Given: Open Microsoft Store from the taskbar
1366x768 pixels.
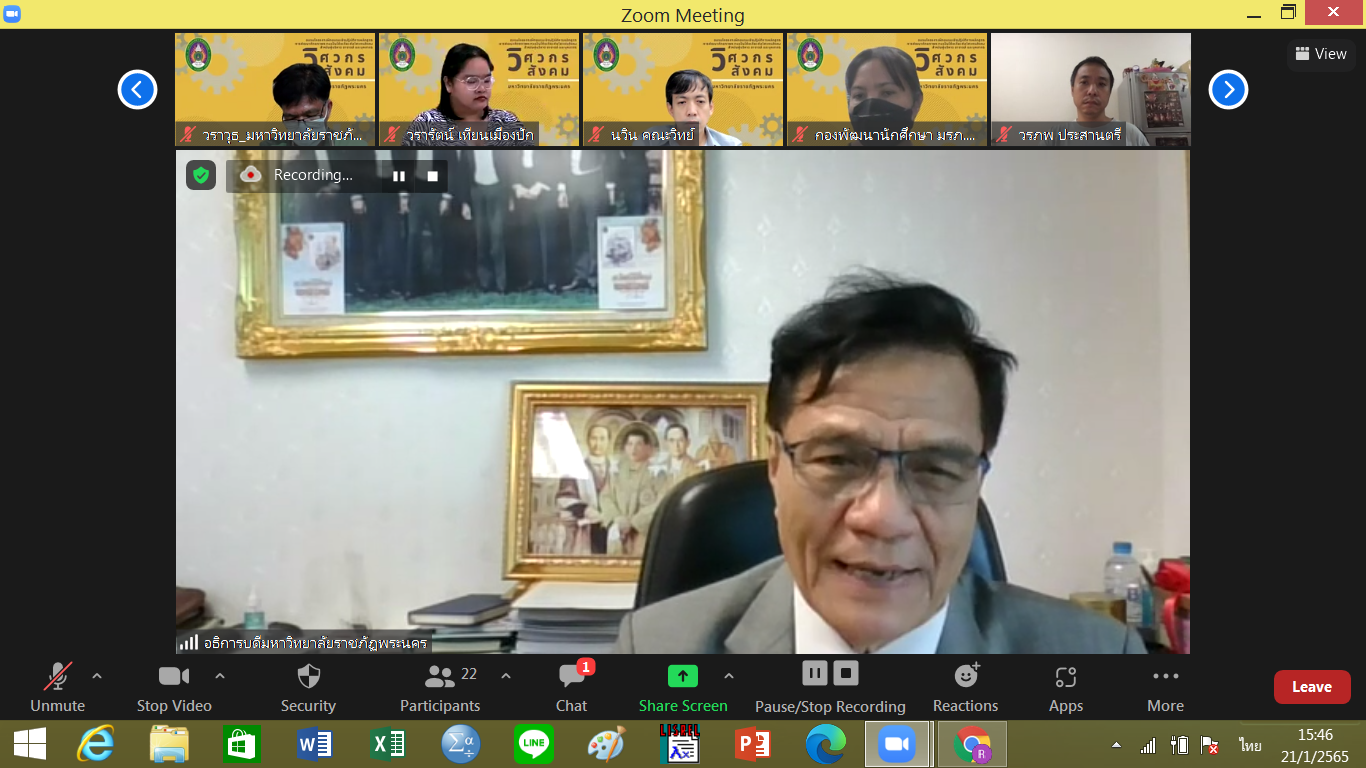Looking at the screenshot, I should [242, 745].
